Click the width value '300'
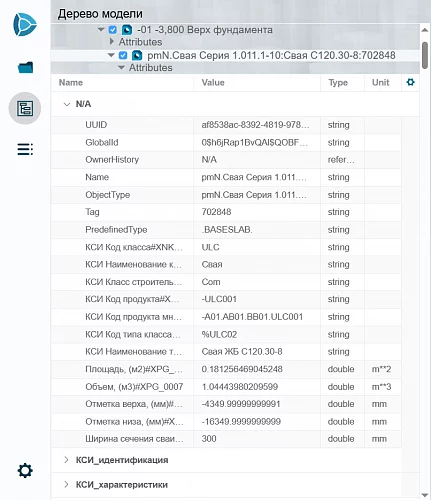The width and height of the screenshot is (431, 500). click(x=209, y=439)
